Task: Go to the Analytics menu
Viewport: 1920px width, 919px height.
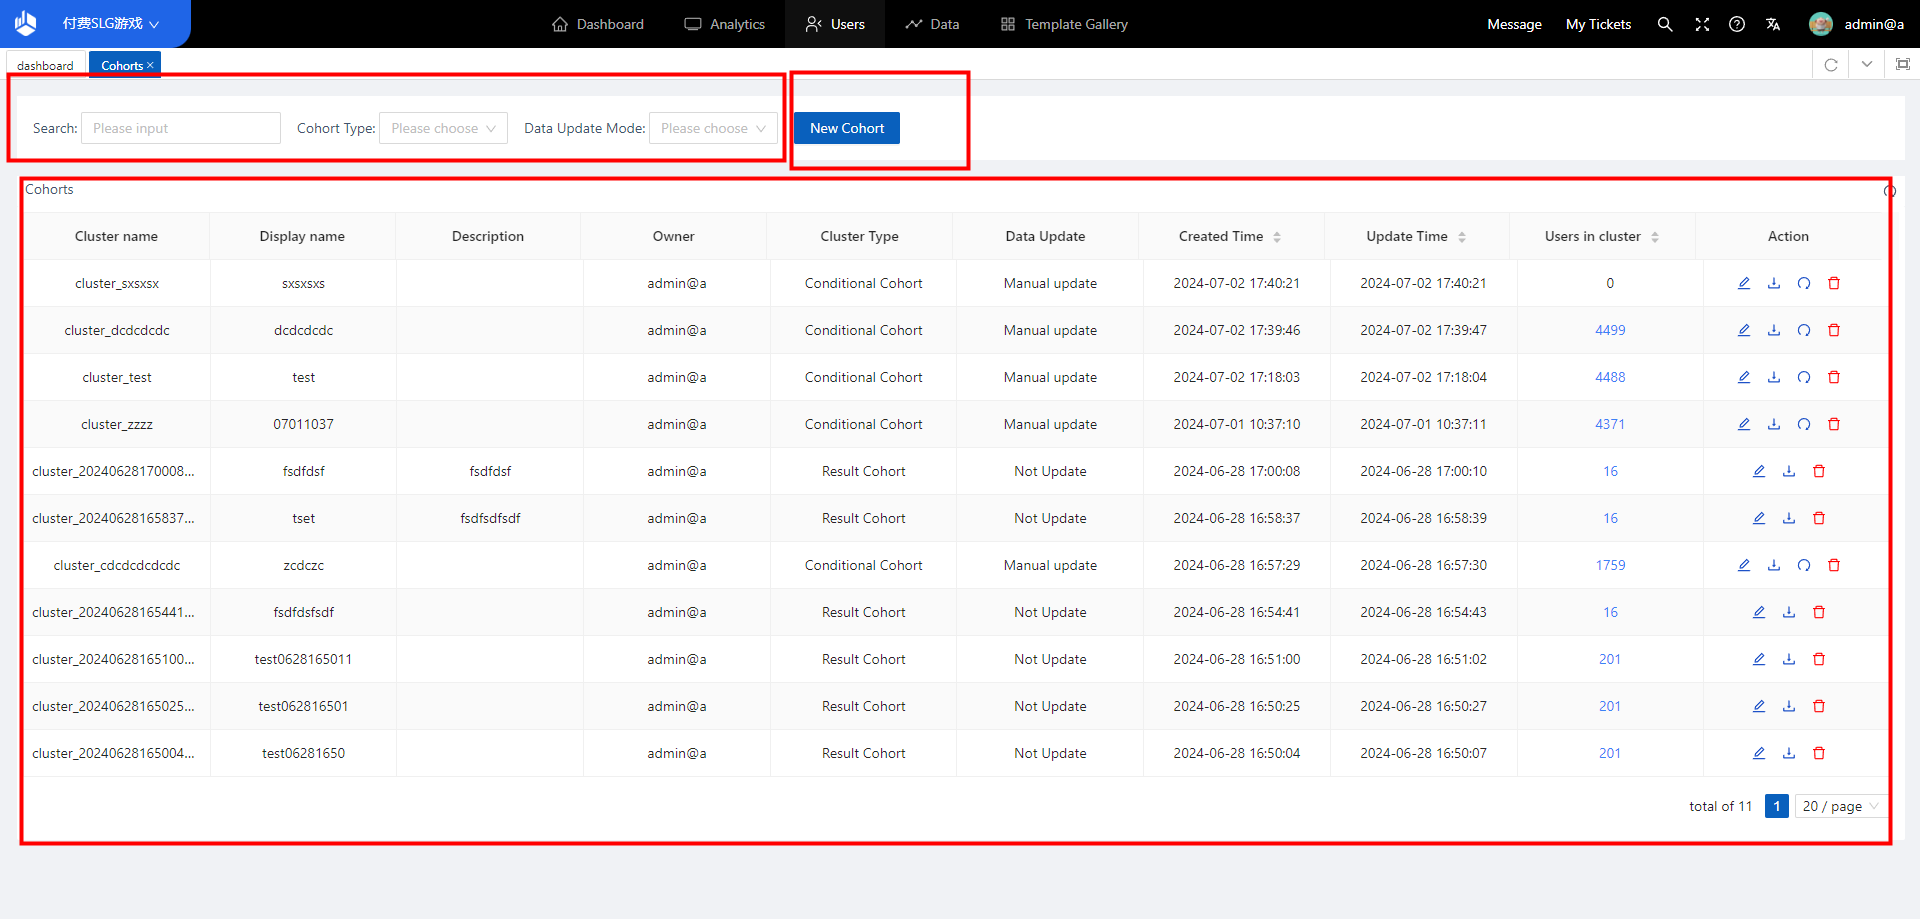Action: point(725,24)
